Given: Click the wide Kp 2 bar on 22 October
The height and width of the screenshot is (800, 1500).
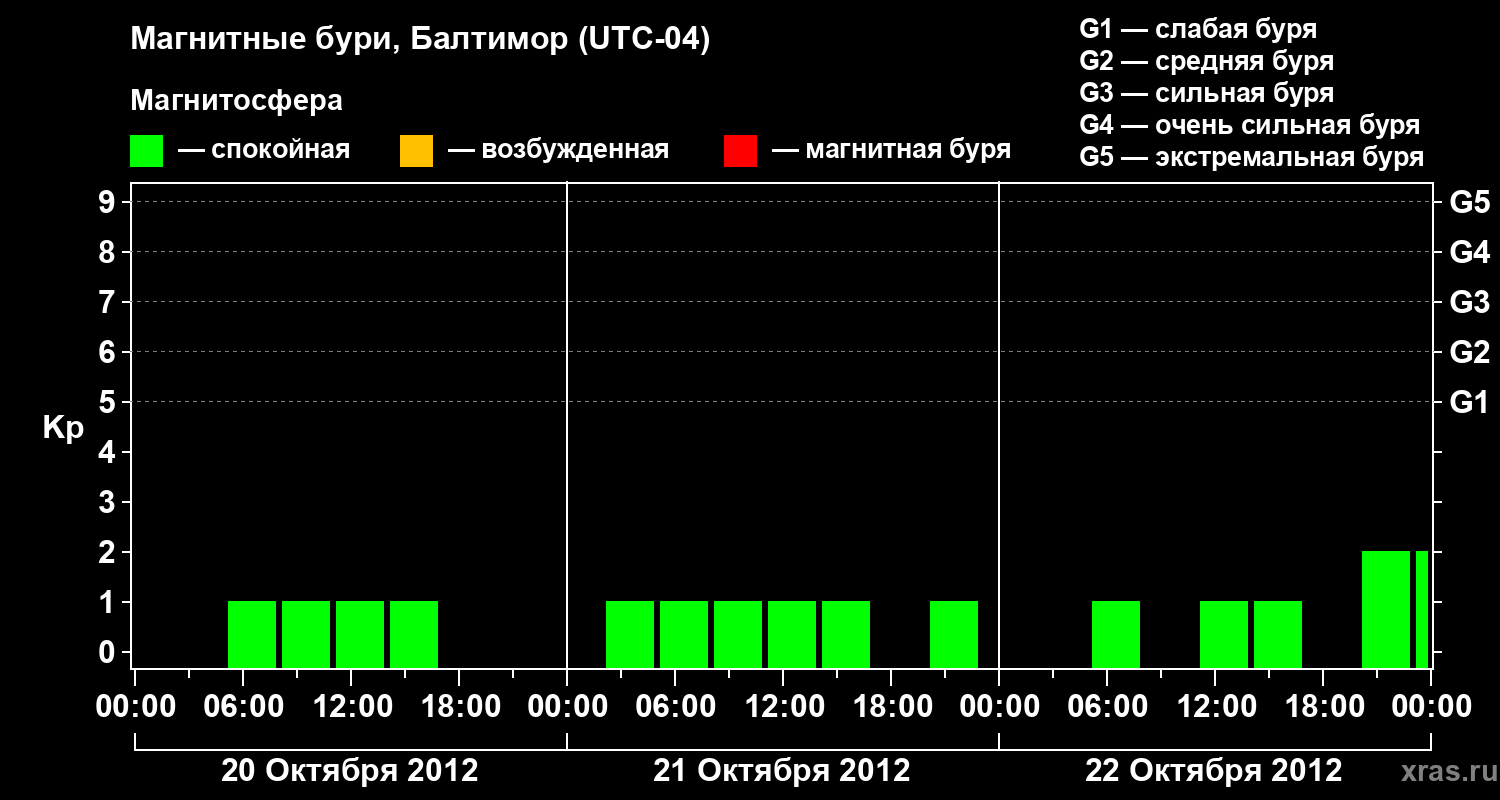Looking at the screenshot, I should (1386, 609).
